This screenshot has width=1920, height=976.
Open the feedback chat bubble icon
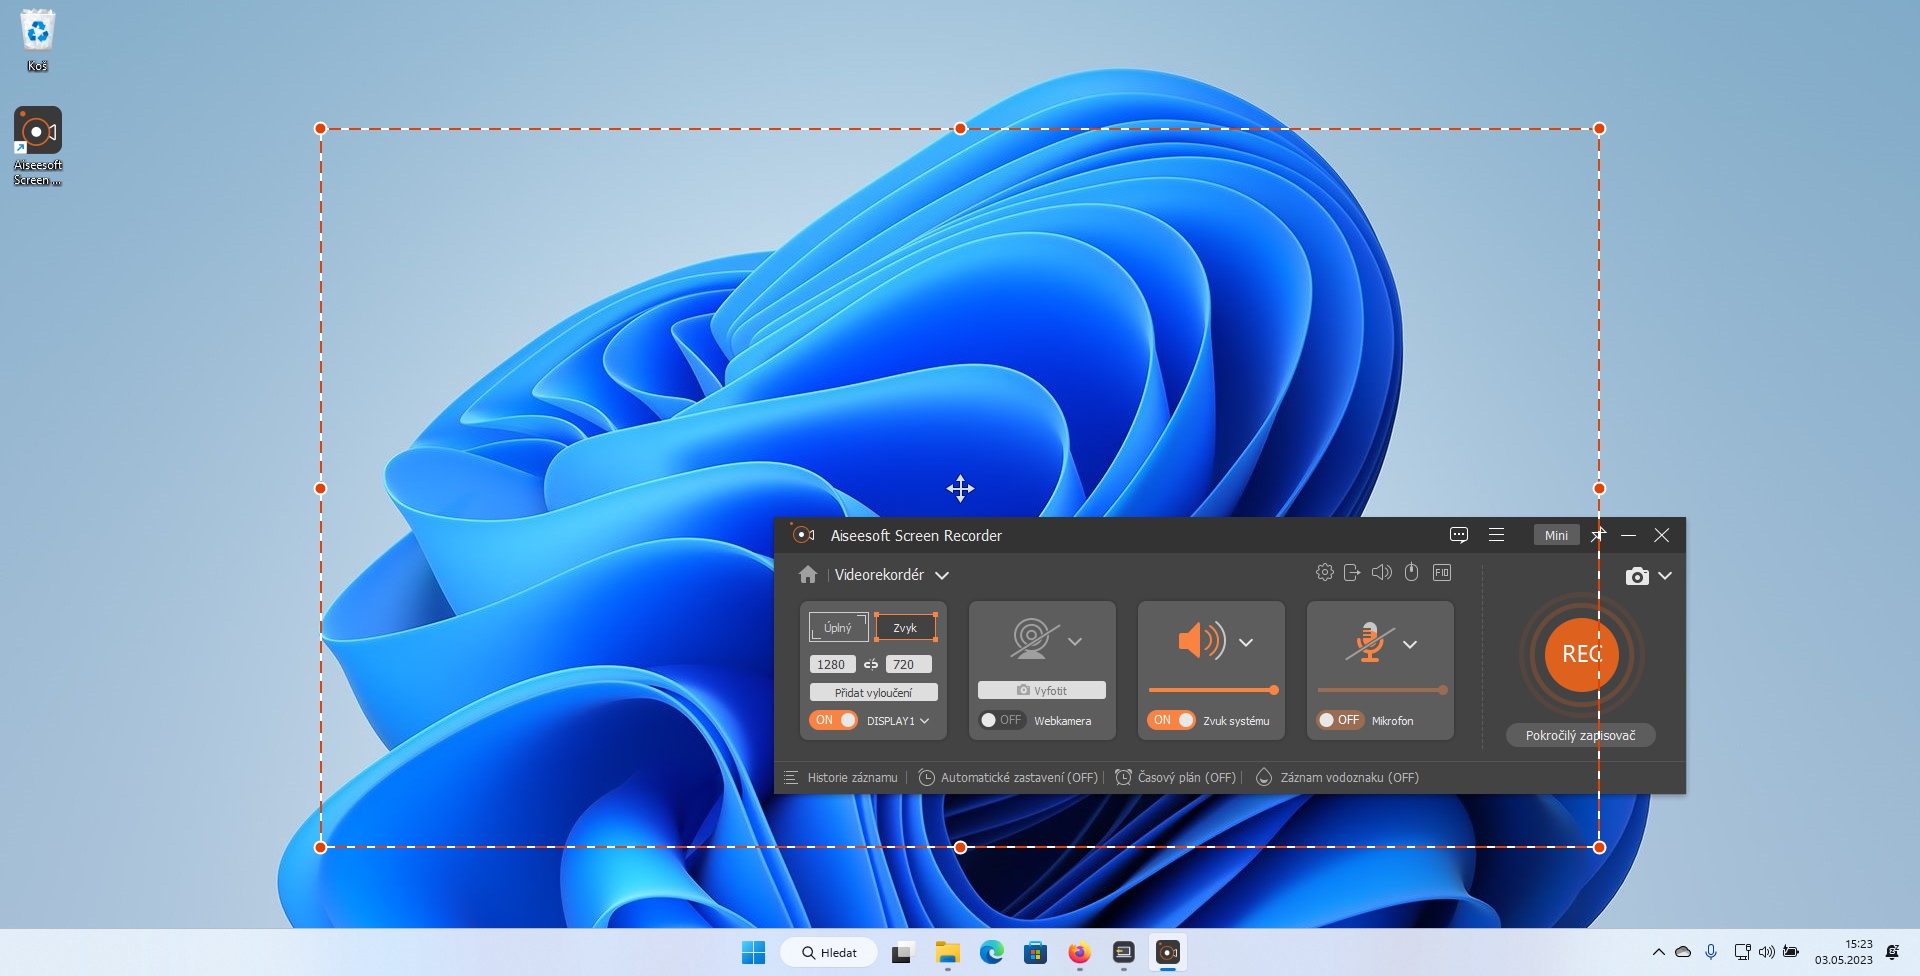coord(1459,536)
